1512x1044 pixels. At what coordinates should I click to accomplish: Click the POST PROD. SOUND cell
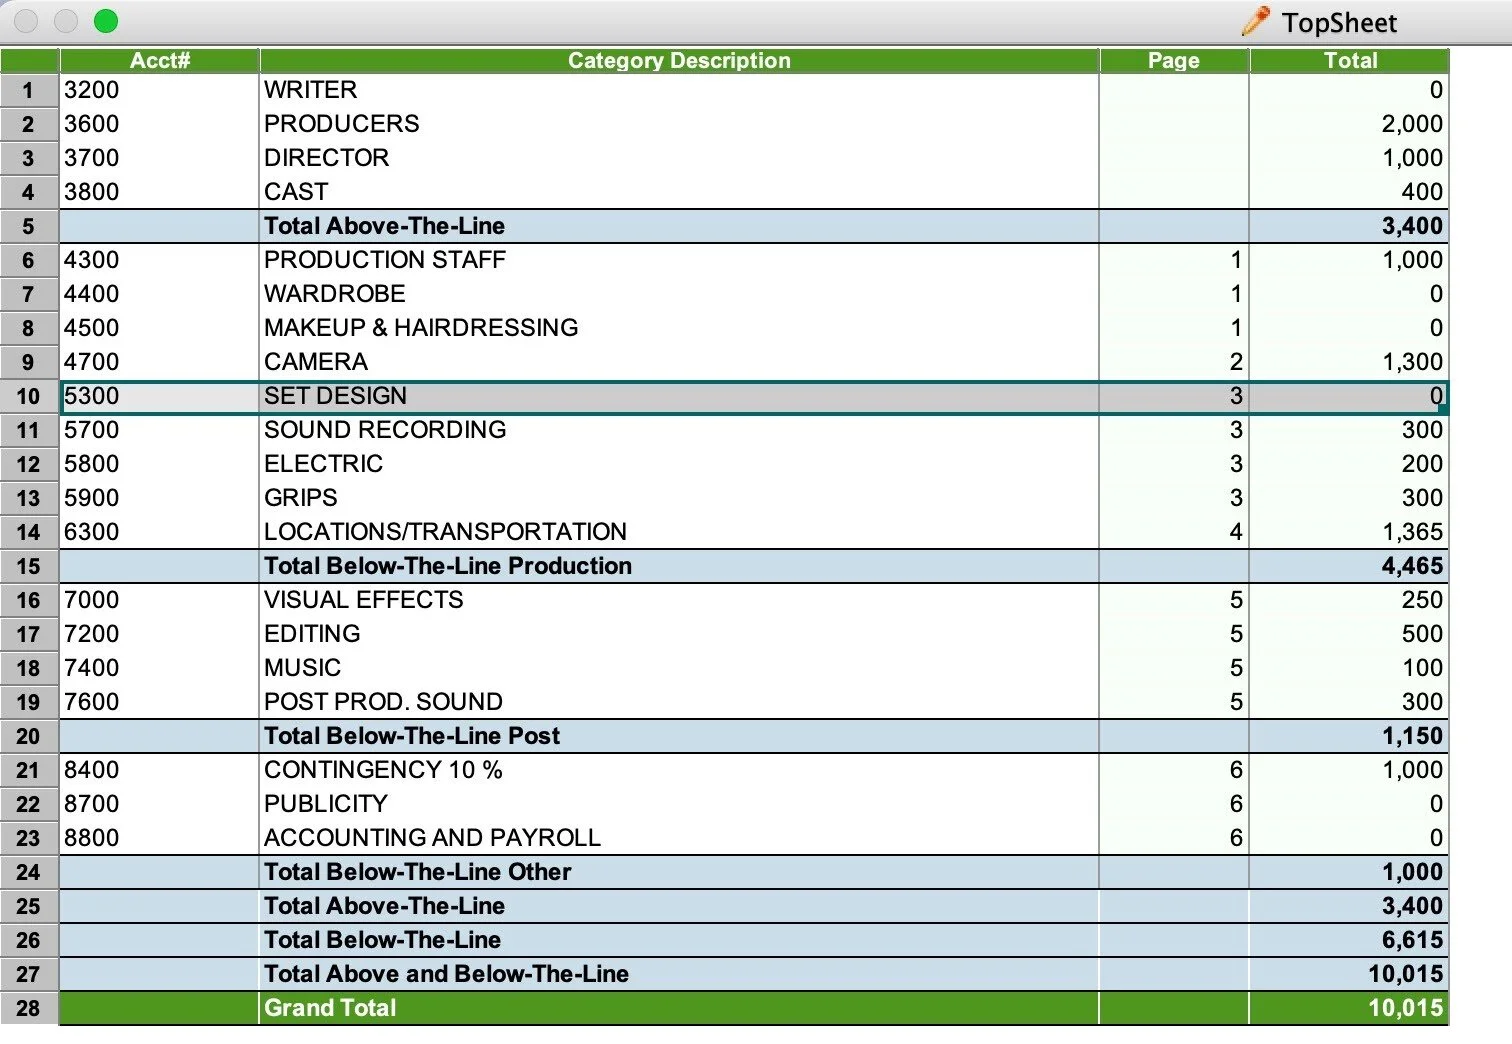pos(679,702)
